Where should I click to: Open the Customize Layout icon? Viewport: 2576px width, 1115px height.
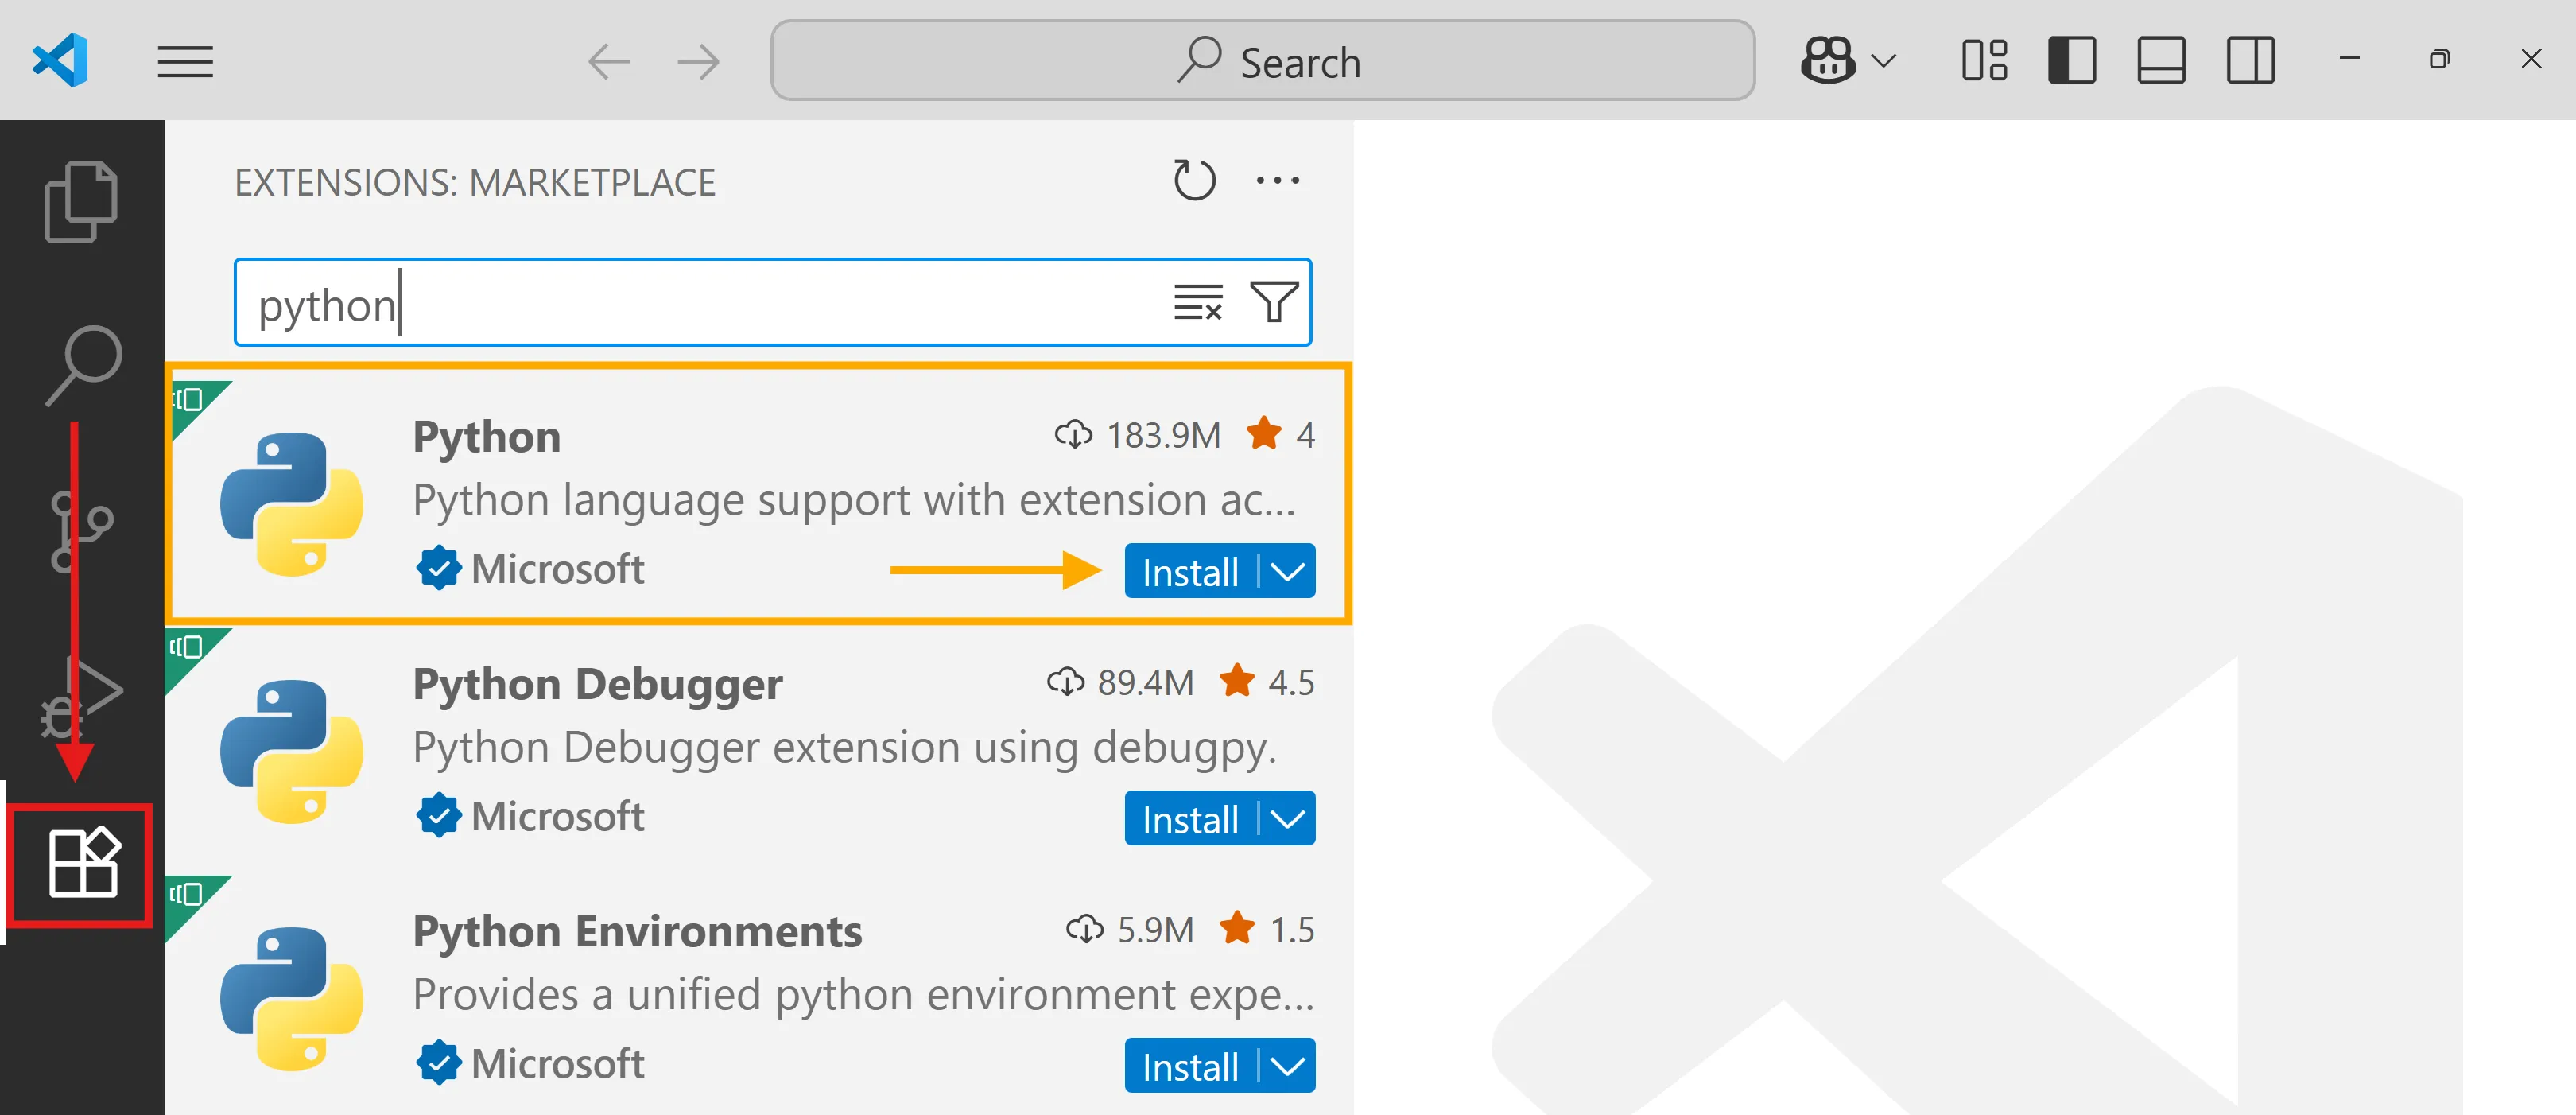tap(1984, 61)
